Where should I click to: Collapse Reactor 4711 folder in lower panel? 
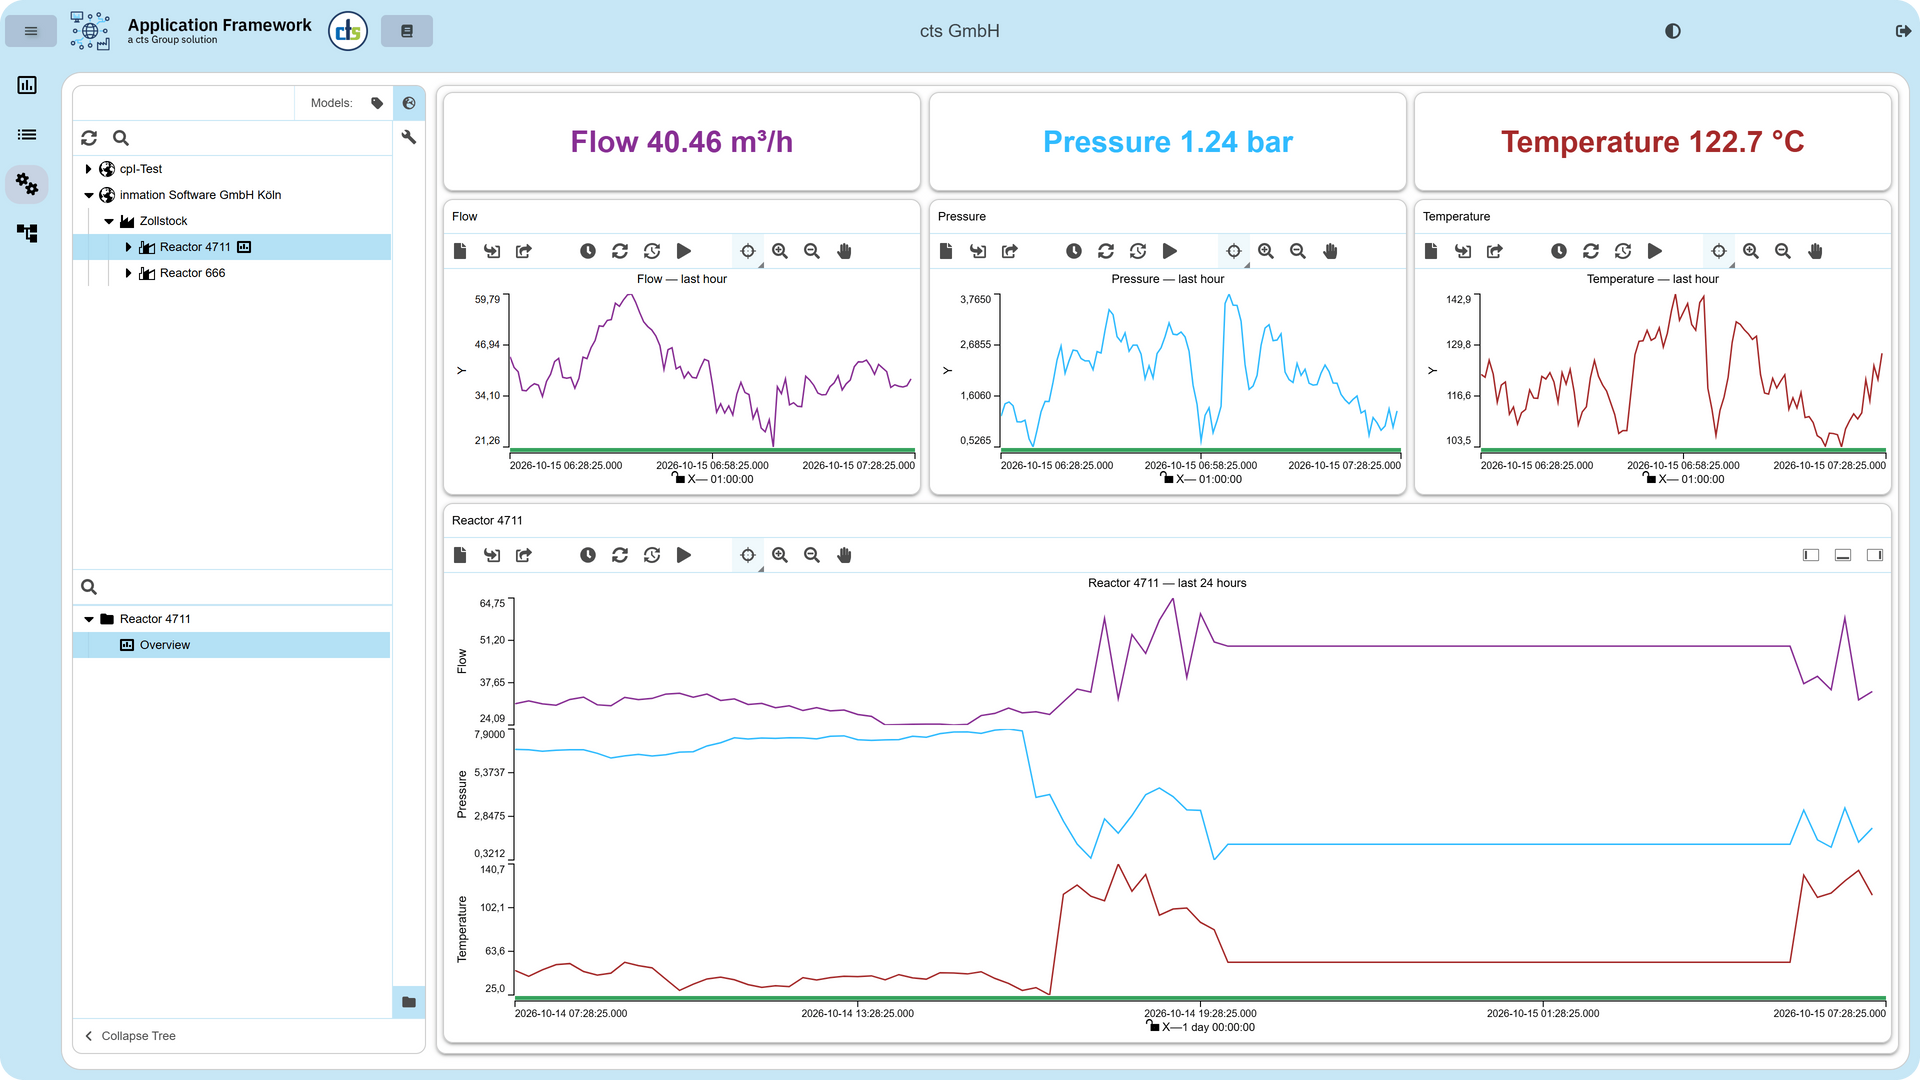pyautogui.click(x=88, y=619)
